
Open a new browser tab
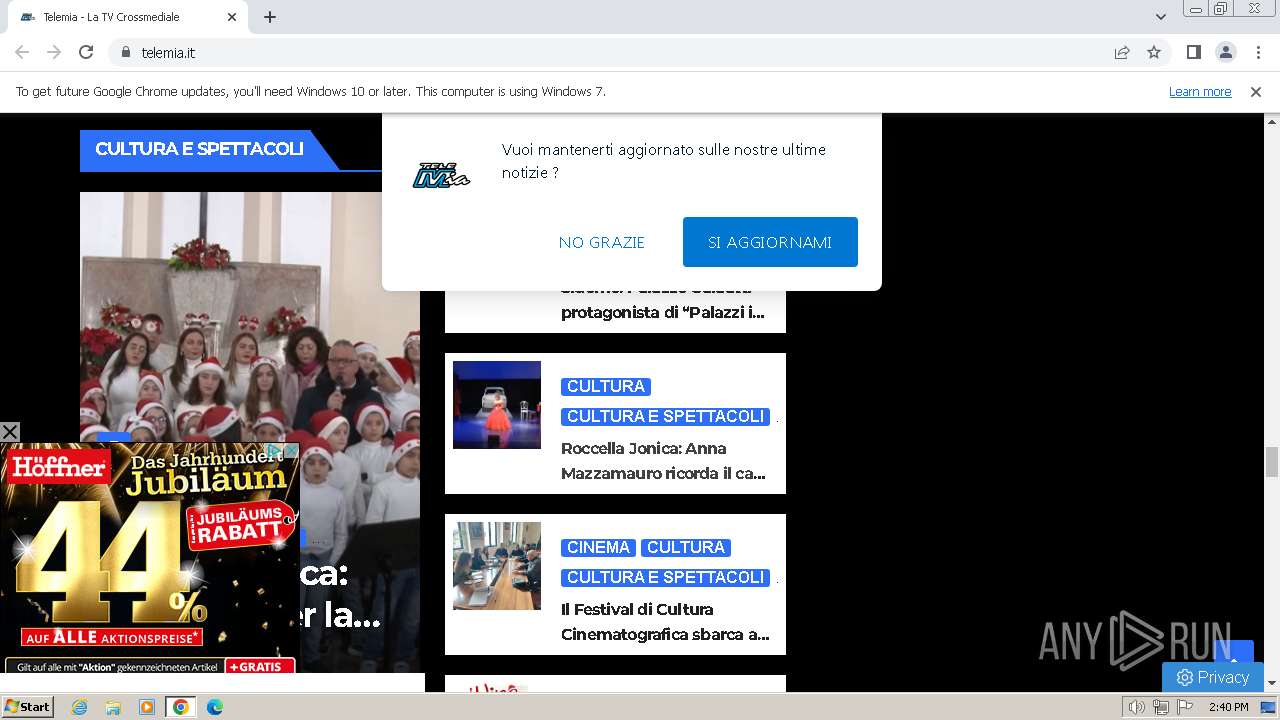pos(270,17)
